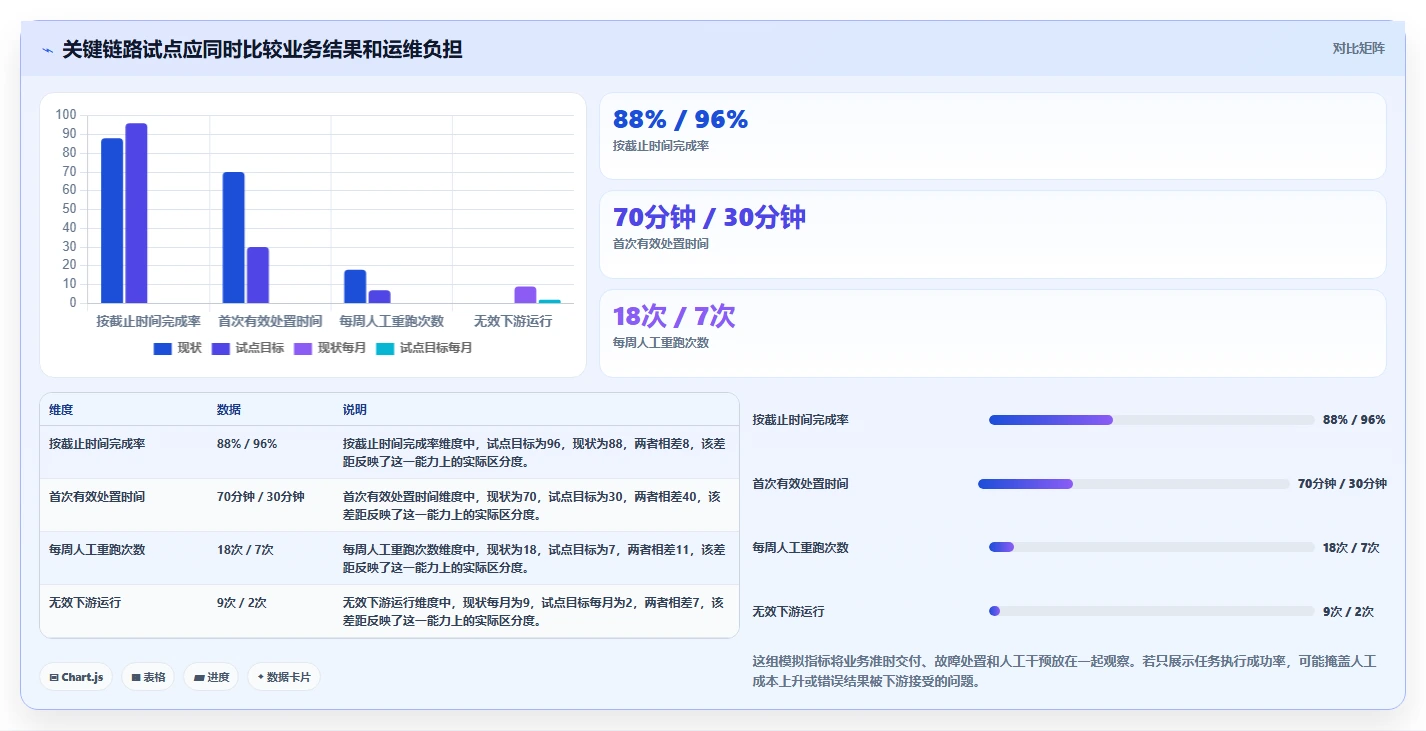
Task: Click the 无效下游运行 progress bar
Action: click(x=1151, y=611)
